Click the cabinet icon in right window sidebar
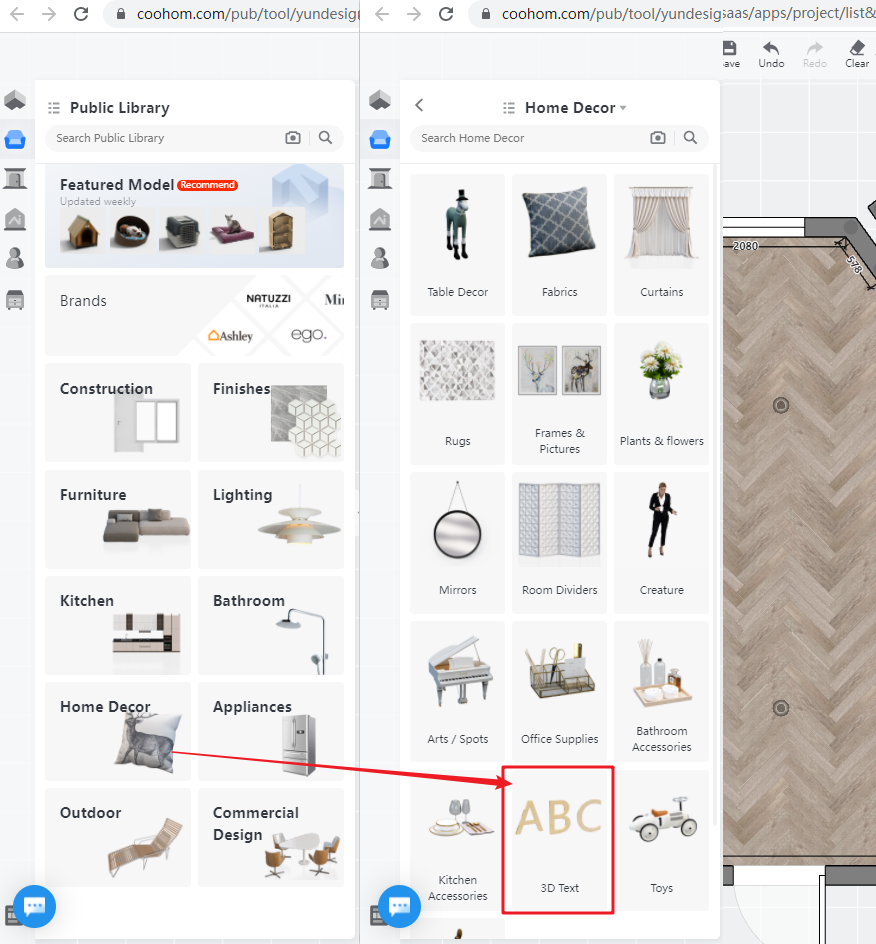876x944 pixels. tap(380, 299)
